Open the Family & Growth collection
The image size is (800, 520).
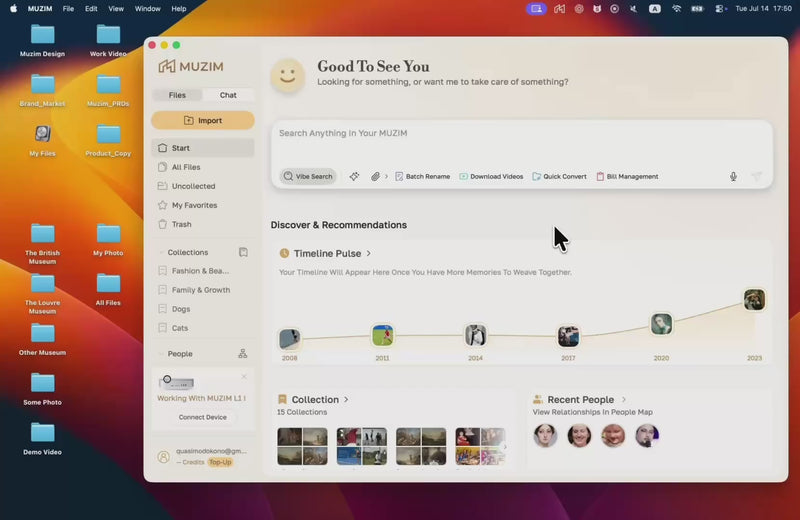(203, 290)
